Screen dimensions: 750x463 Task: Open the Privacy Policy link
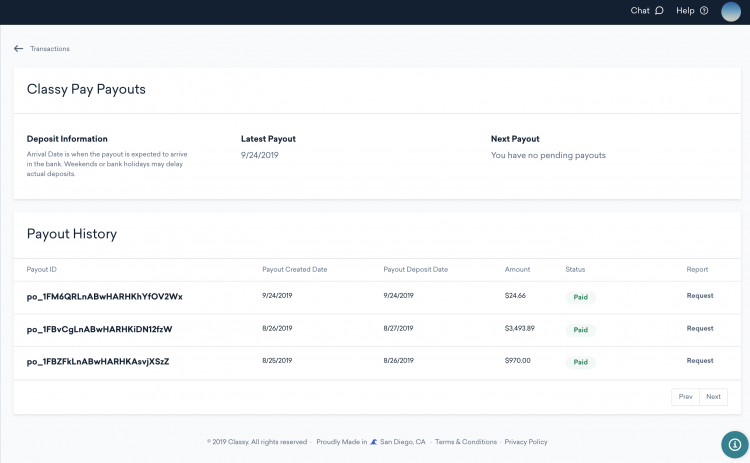pyautogui.click(x=526, y=442)
